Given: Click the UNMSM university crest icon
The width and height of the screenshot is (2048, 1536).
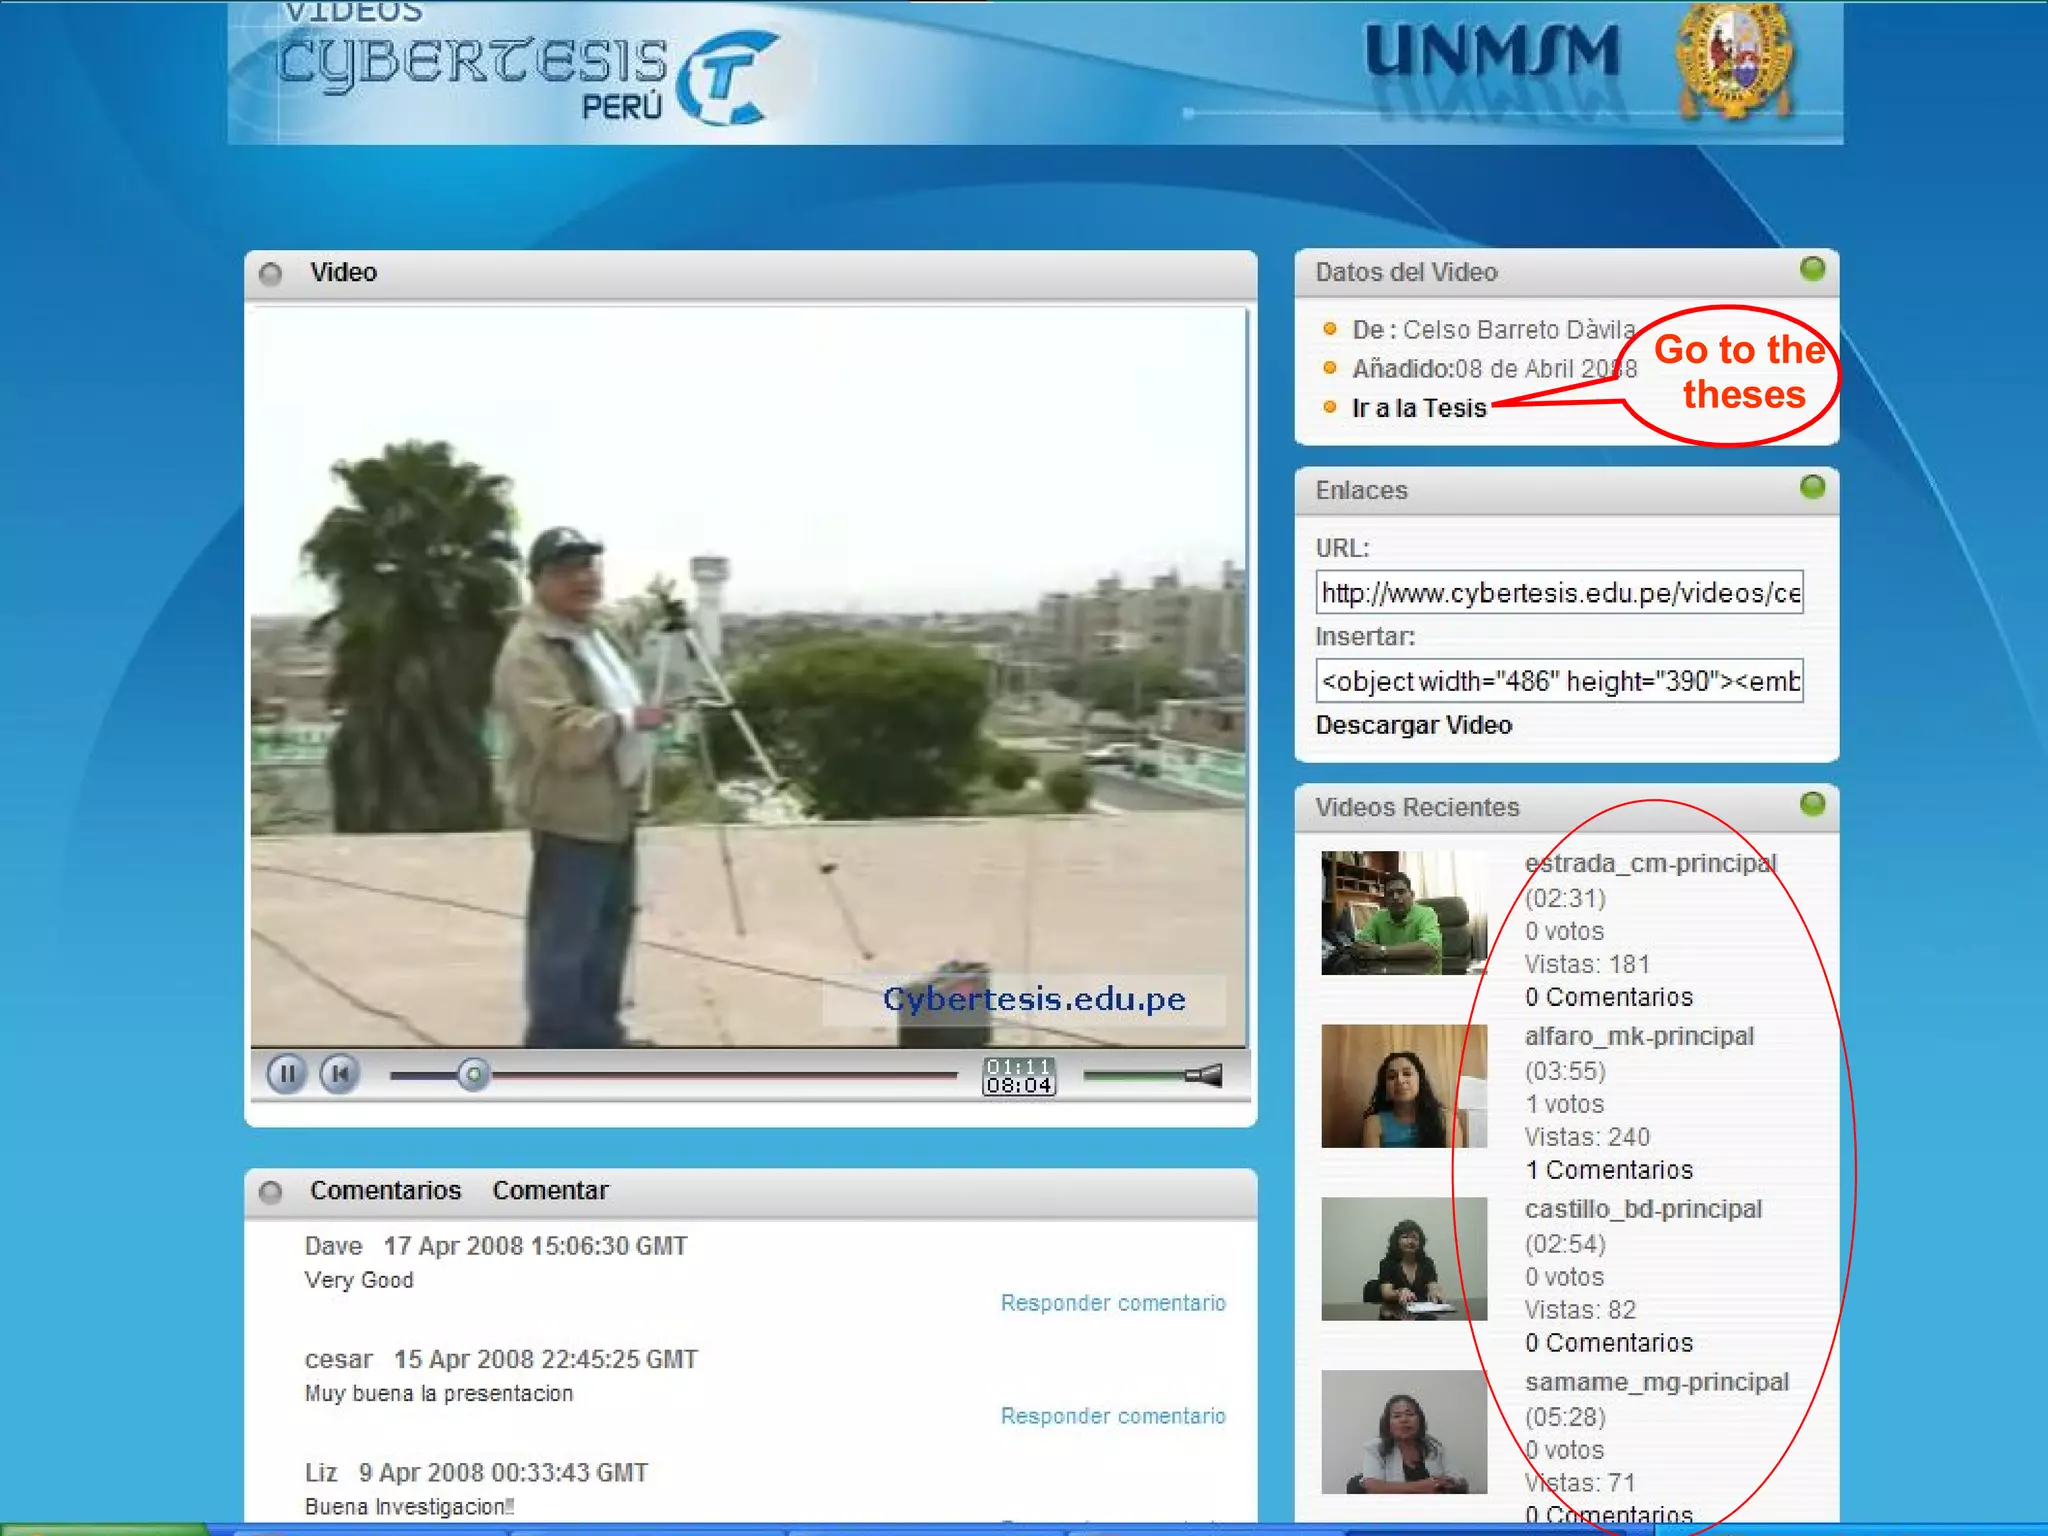Looking at the screenshot, I should click(1734, 60).
